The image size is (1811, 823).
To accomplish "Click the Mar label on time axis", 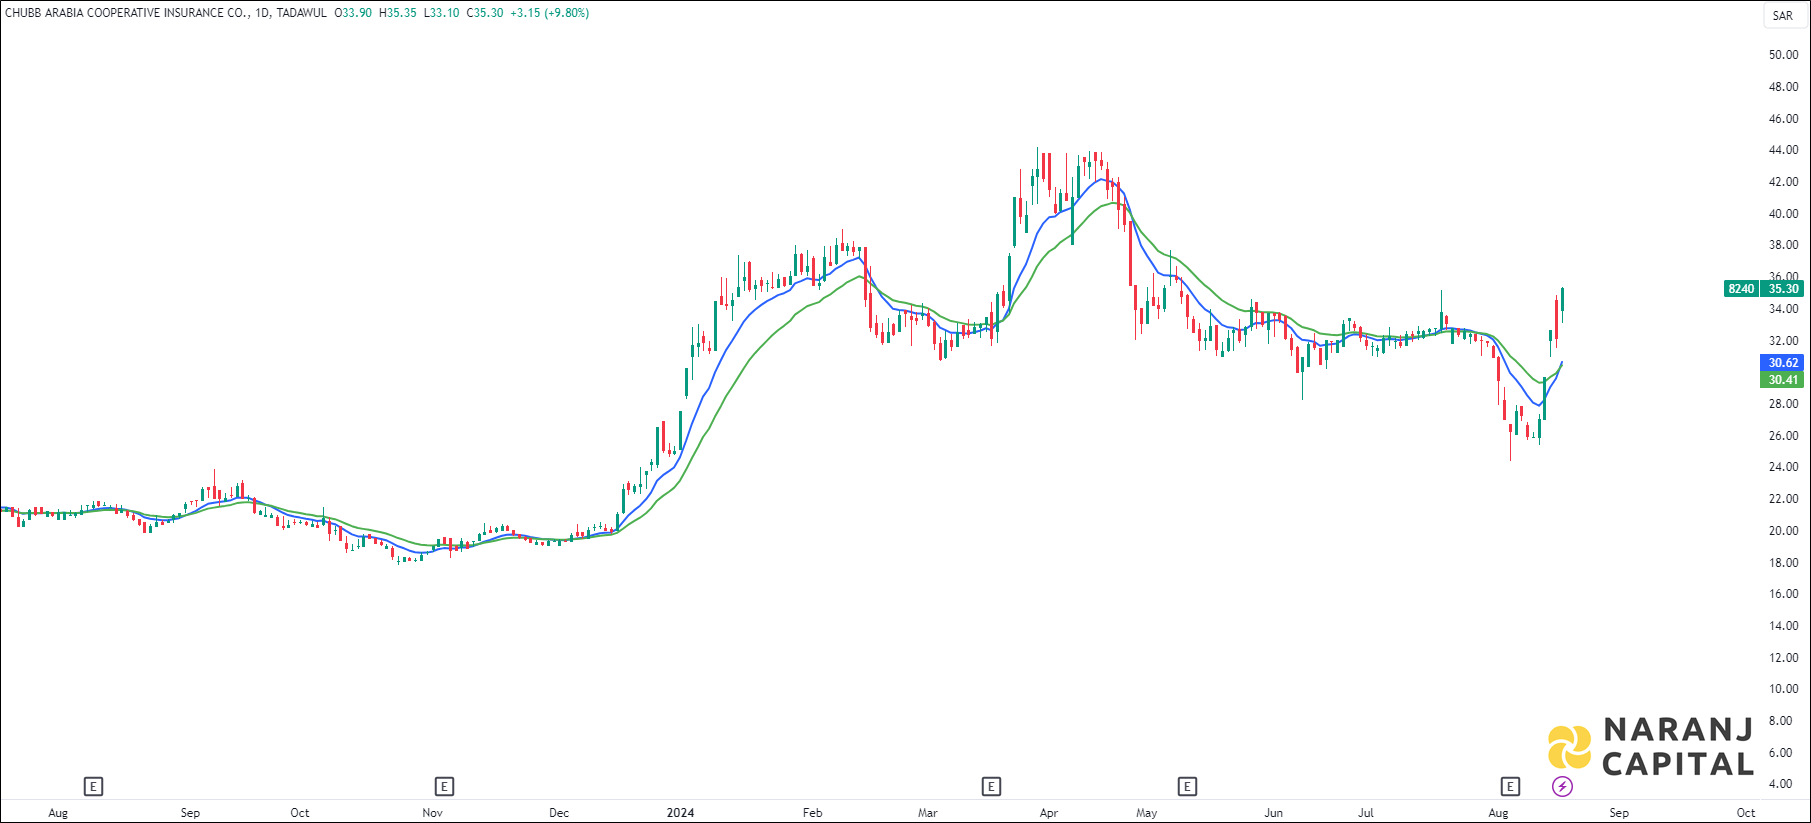I will [928, 813].
